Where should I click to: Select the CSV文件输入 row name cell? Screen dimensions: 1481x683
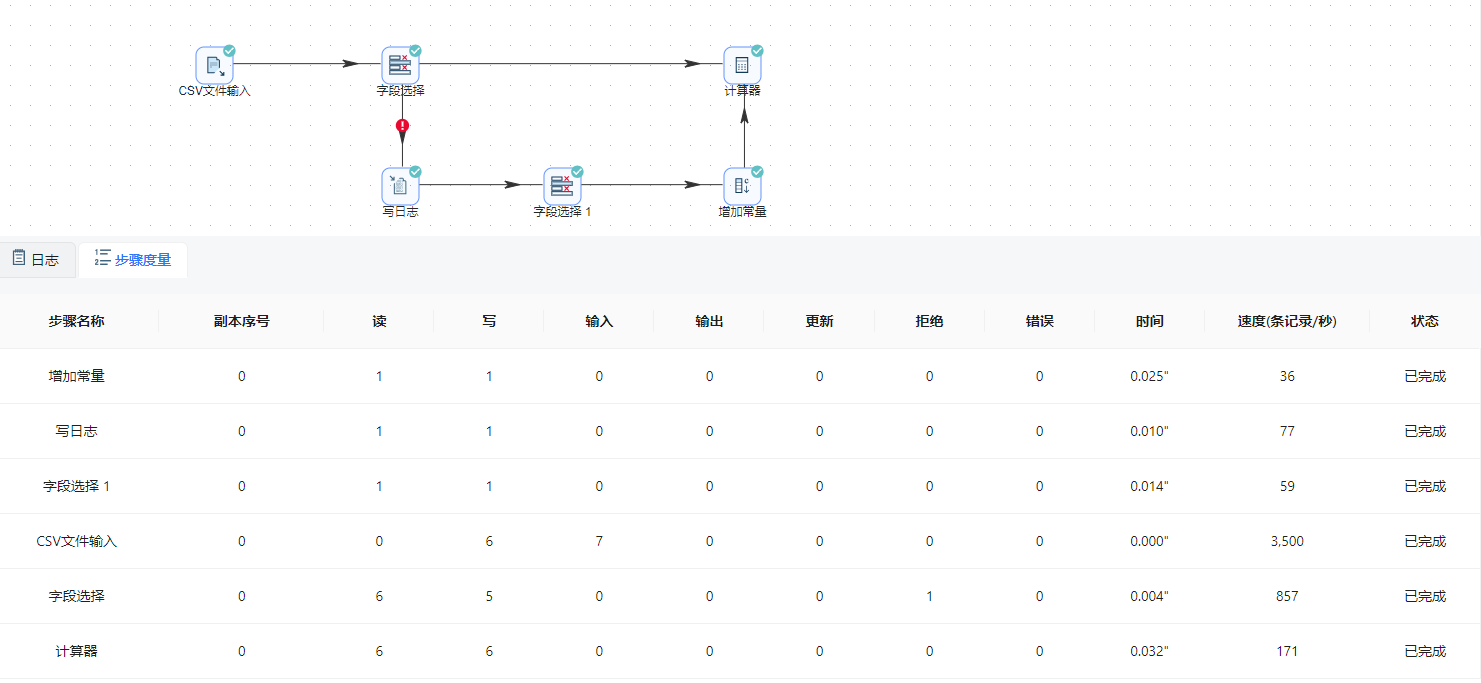click(76, 541)
